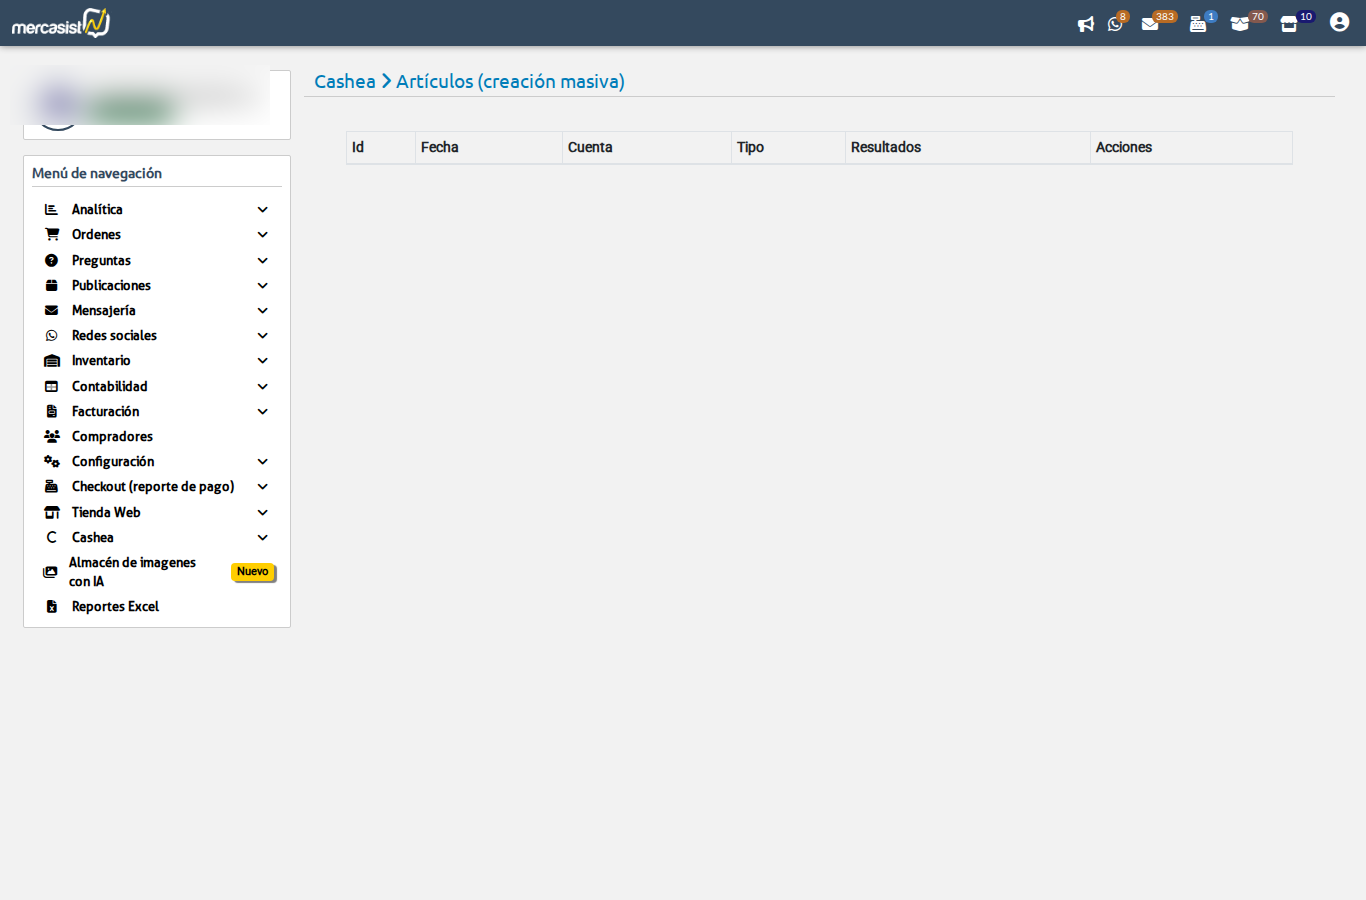Open the Ordenes menu item
Screen dimensions: 1366x900
click(96, 235)
